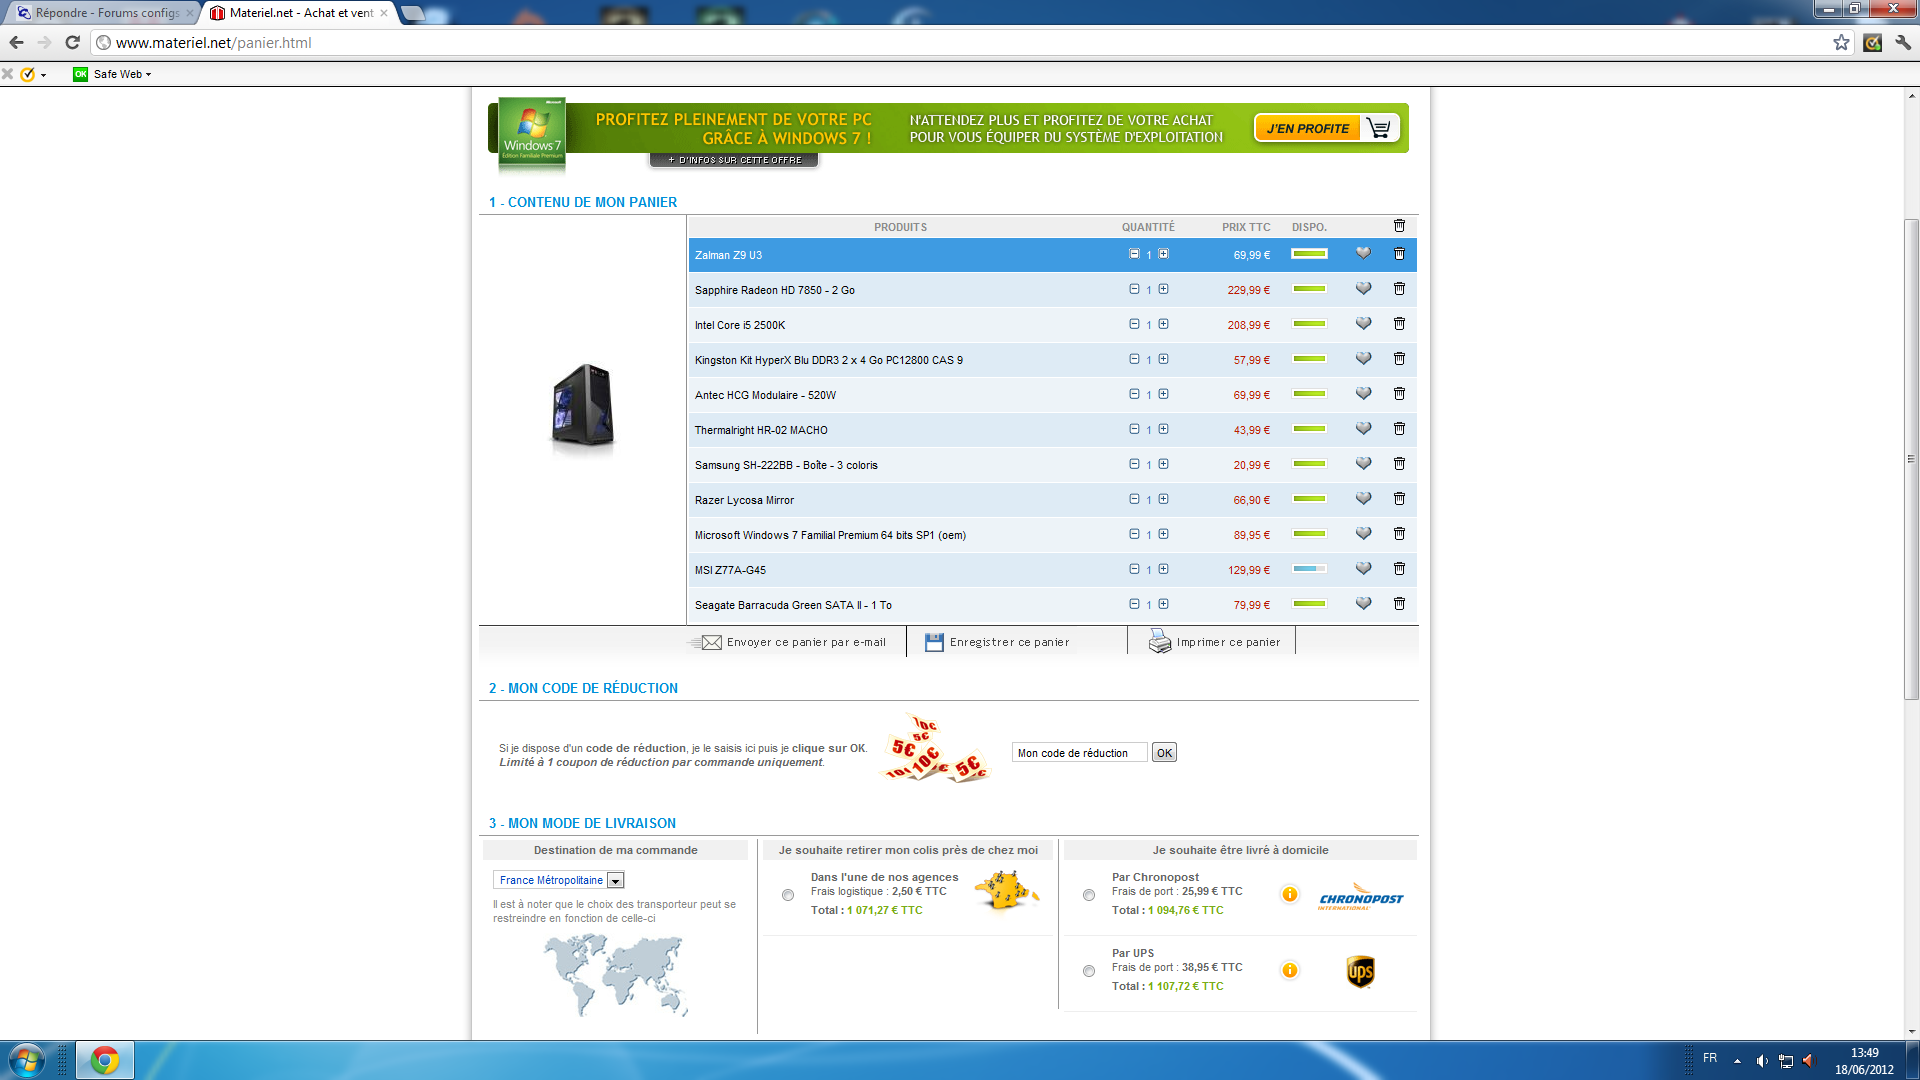Add Intel Core i5 2500K to wishlist
The width and height of the screenshot is (1920, 1080).
[x=1363, y=324]
